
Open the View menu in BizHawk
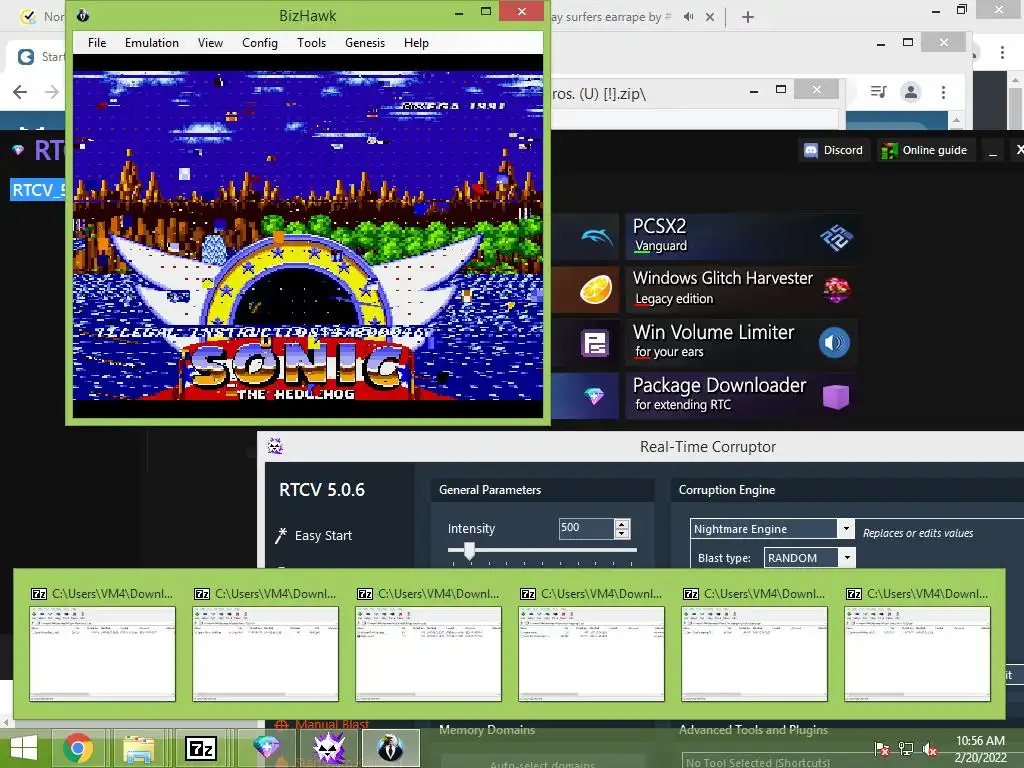tap(210, 42)
